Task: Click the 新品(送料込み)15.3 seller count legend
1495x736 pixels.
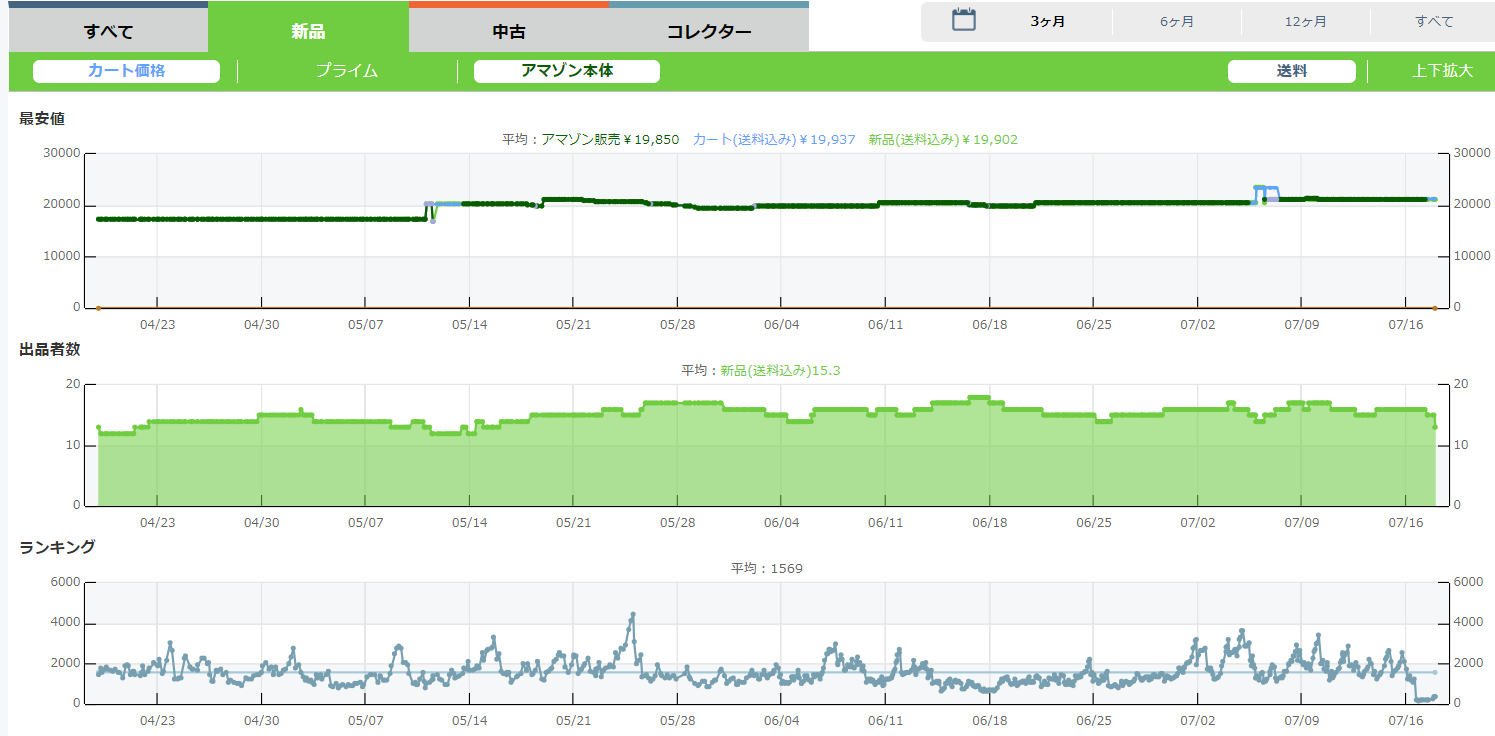Action: click(x=780, y=370)
